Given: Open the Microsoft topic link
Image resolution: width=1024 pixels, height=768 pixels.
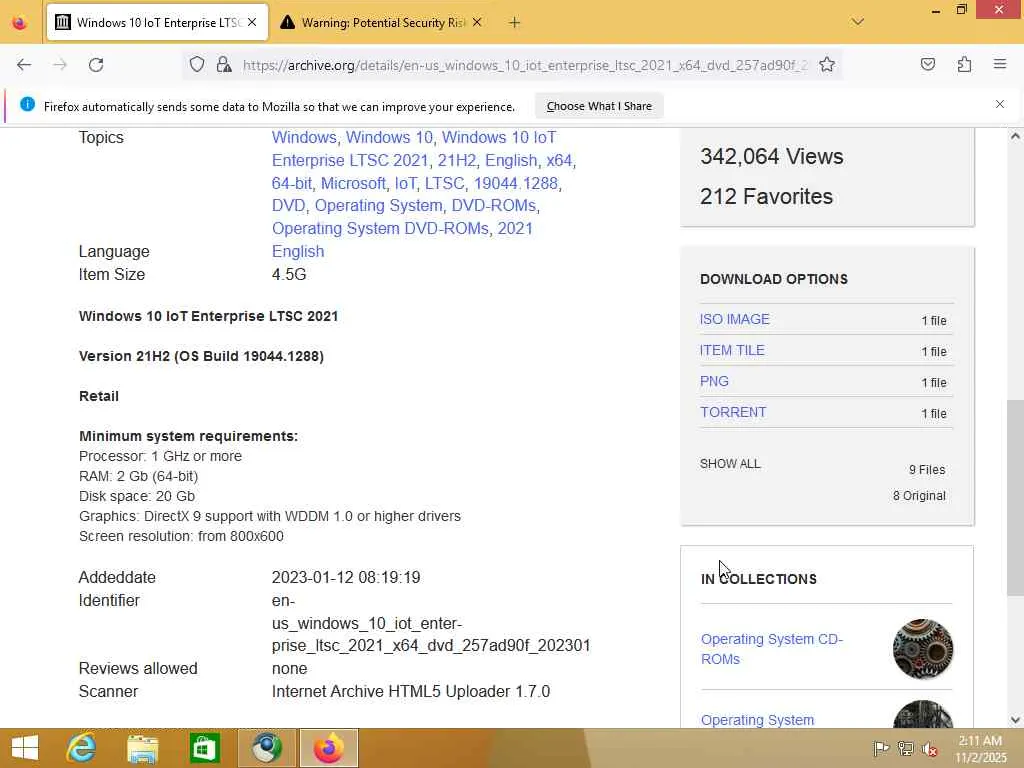Looking at the screenshot, I should (x=353, y=184).
